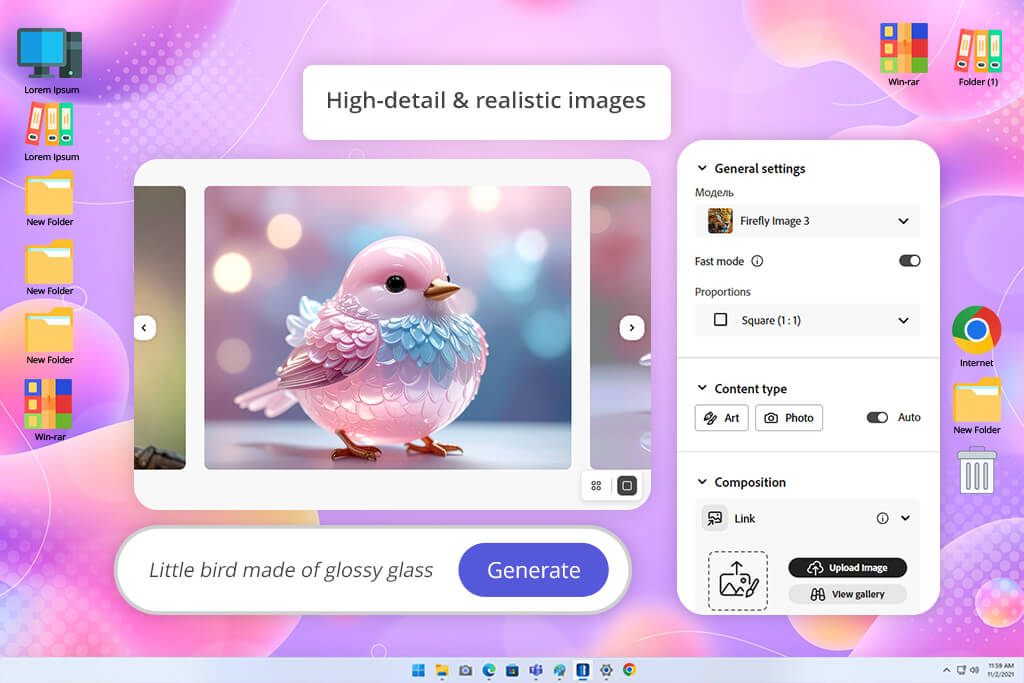
Task: Click the Link composition image icon
Action: tap(714, 518)
